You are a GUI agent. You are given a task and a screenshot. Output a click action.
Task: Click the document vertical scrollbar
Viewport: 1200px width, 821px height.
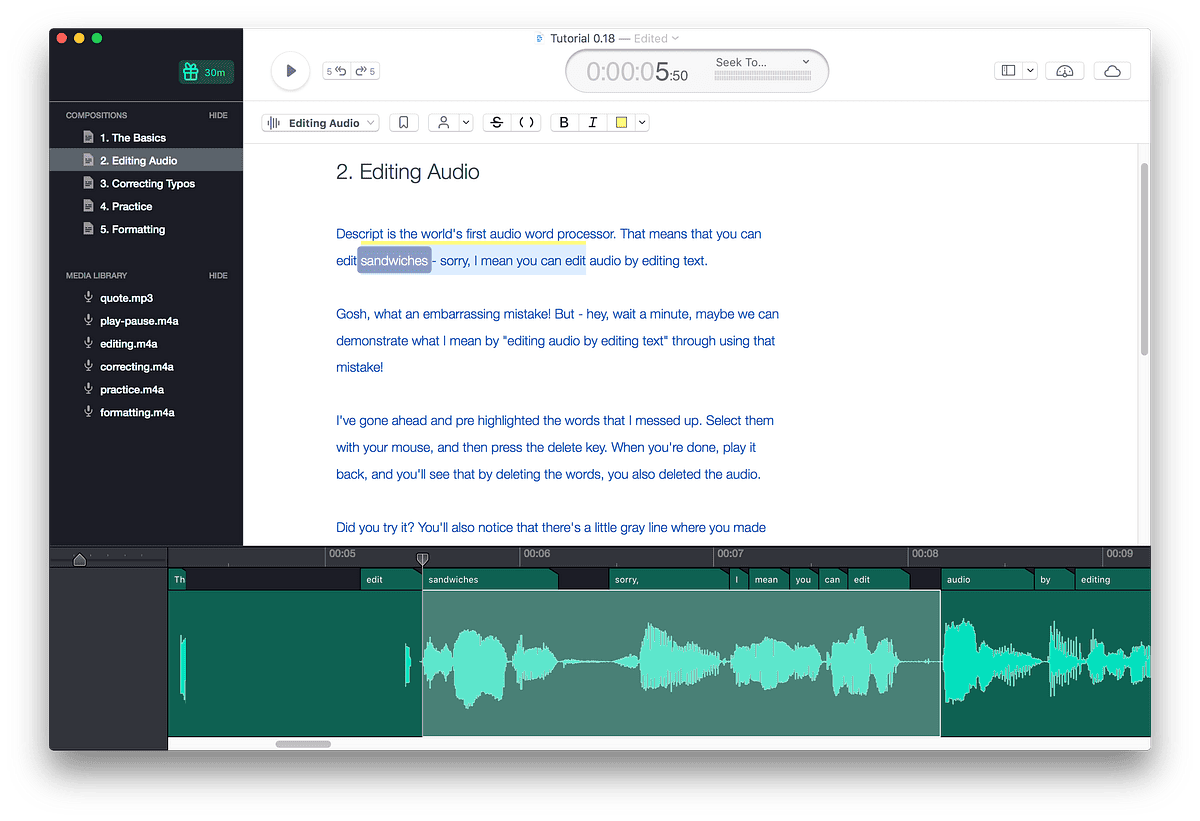[1145, 259]
